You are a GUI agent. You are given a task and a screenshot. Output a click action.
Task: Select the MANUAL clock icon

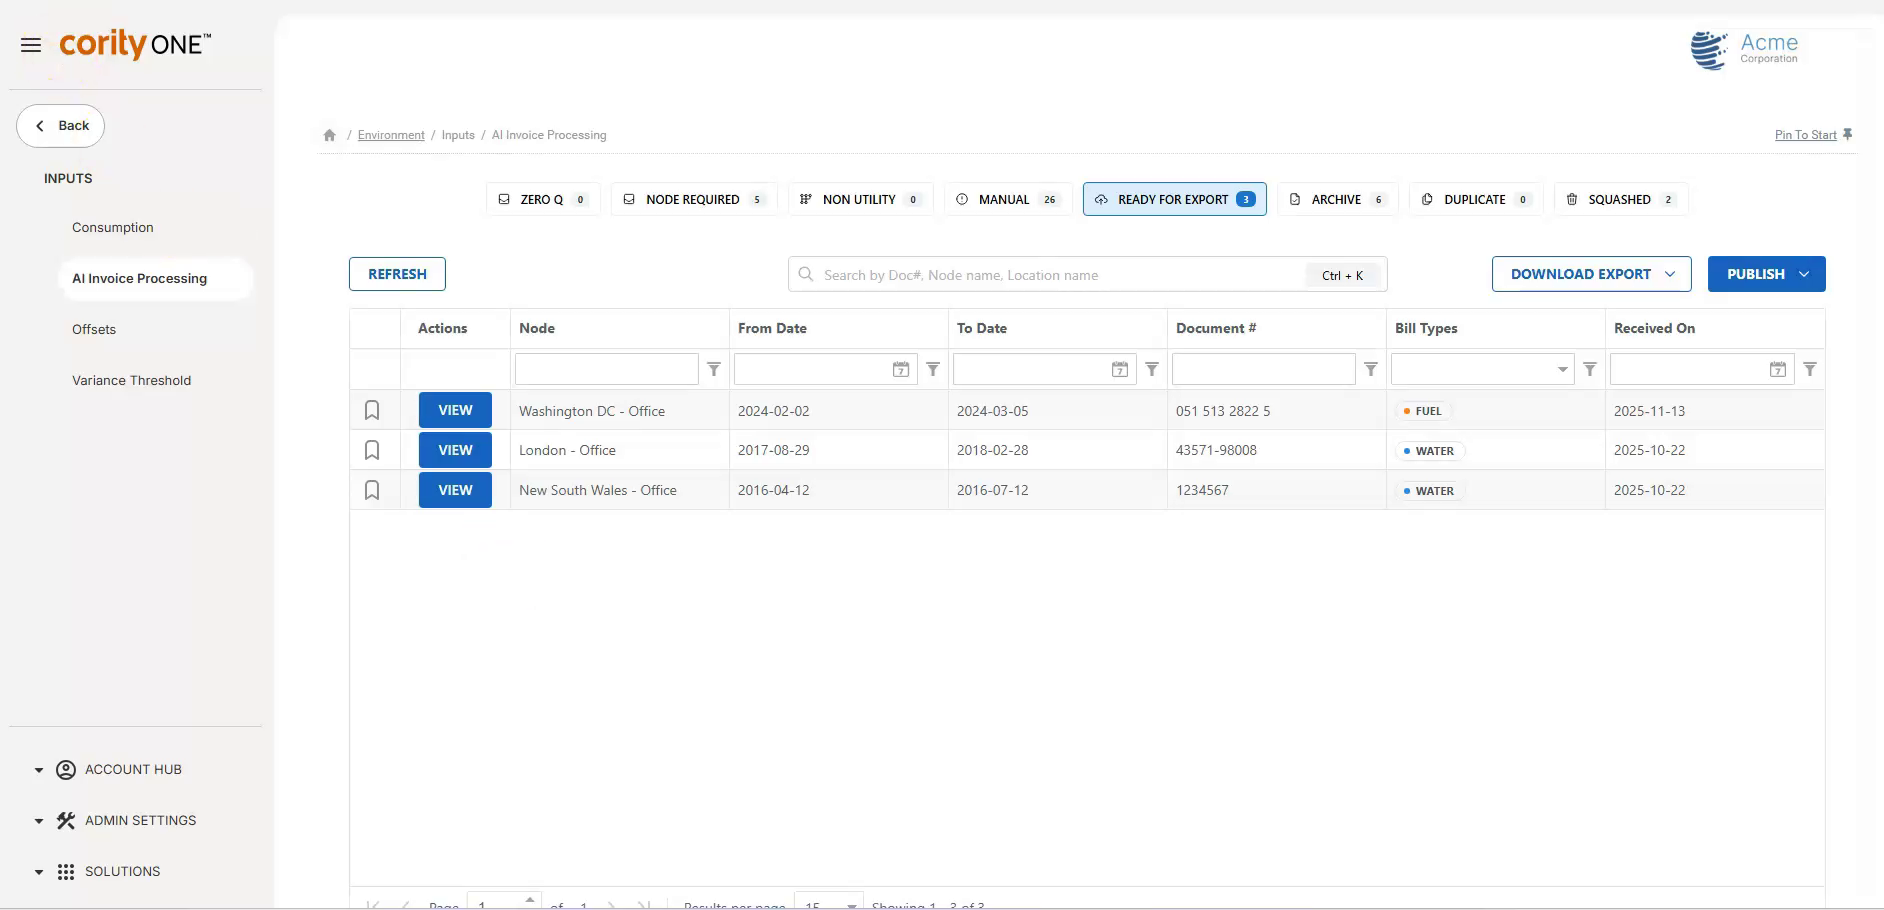pos(962,199)
